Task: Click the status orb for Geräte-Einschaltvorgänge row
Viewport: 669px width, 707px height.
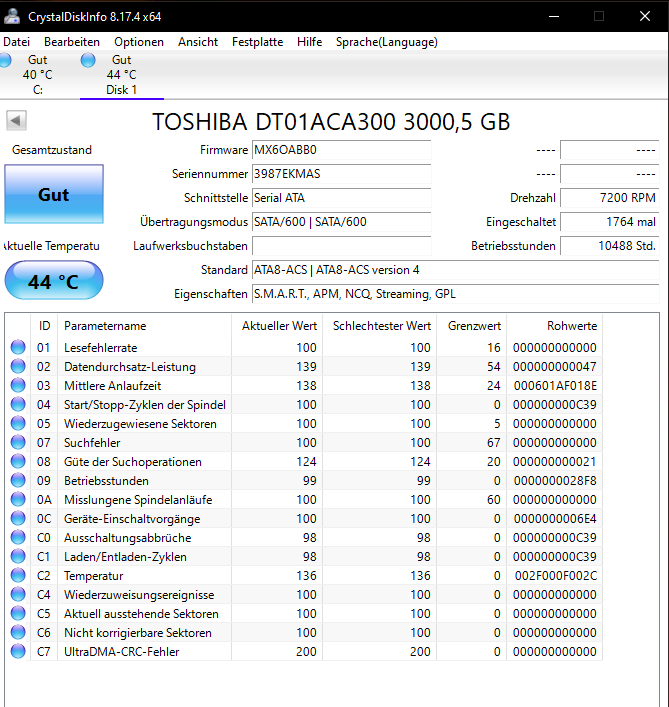Action: tap(18, 518)
